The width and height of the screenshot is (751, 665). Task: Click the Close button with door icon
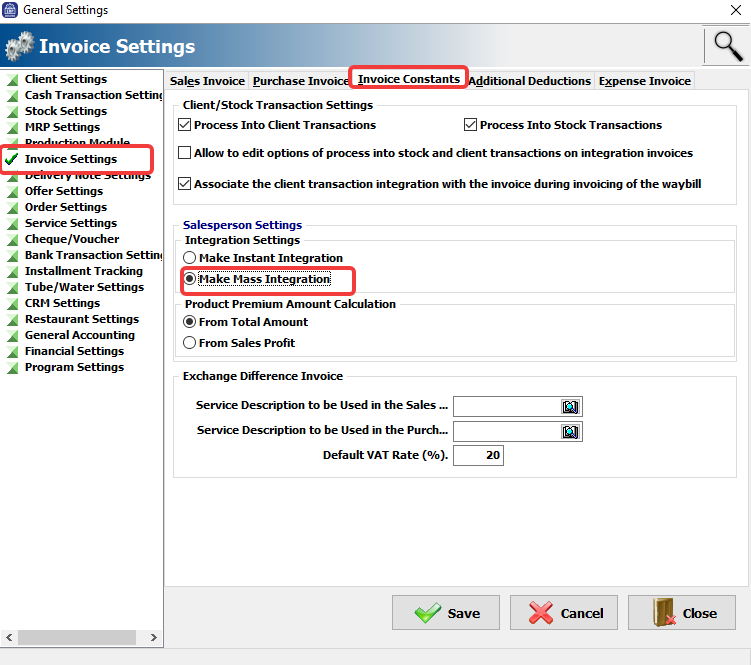pos(682,613)
